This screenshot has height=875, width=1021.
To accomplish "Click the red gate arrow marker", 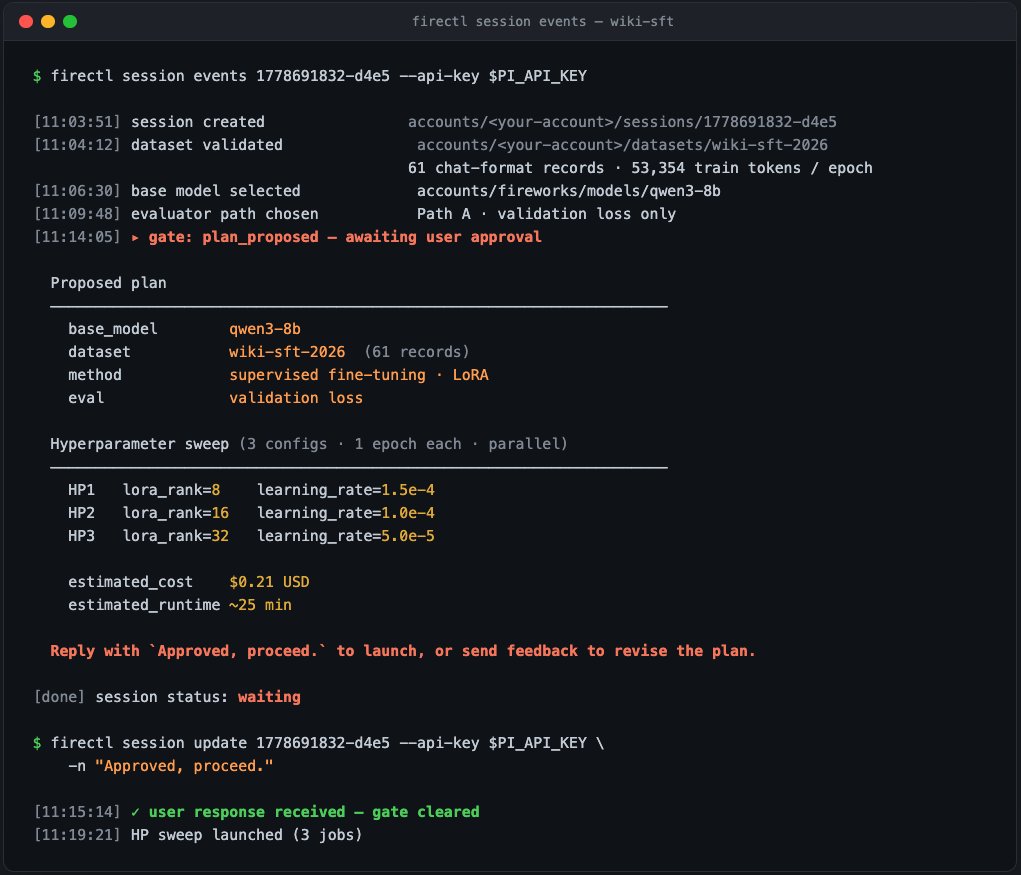I will point(135,238).
